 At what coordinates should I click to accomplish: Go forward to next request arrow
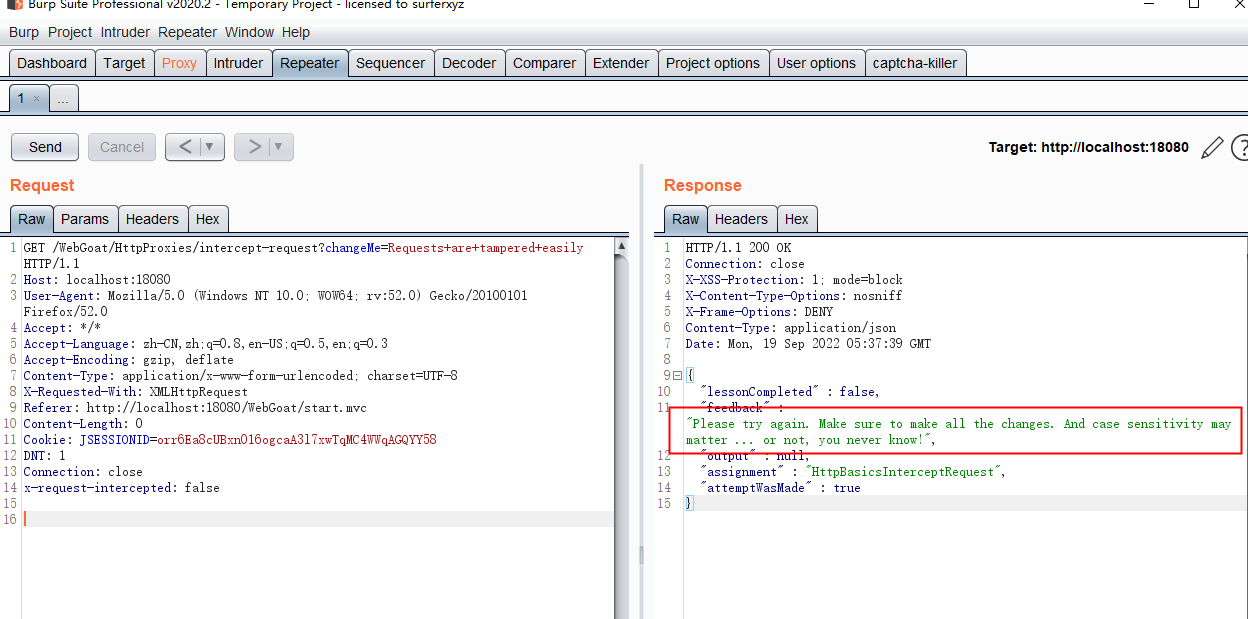tap(255, 147)
